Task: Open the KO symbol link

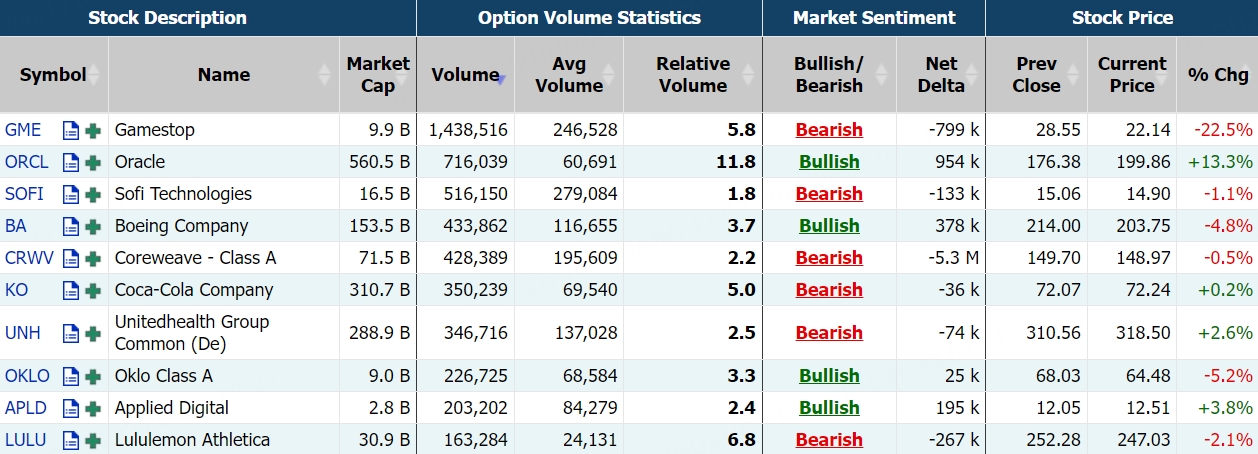Action: [17, 290]
